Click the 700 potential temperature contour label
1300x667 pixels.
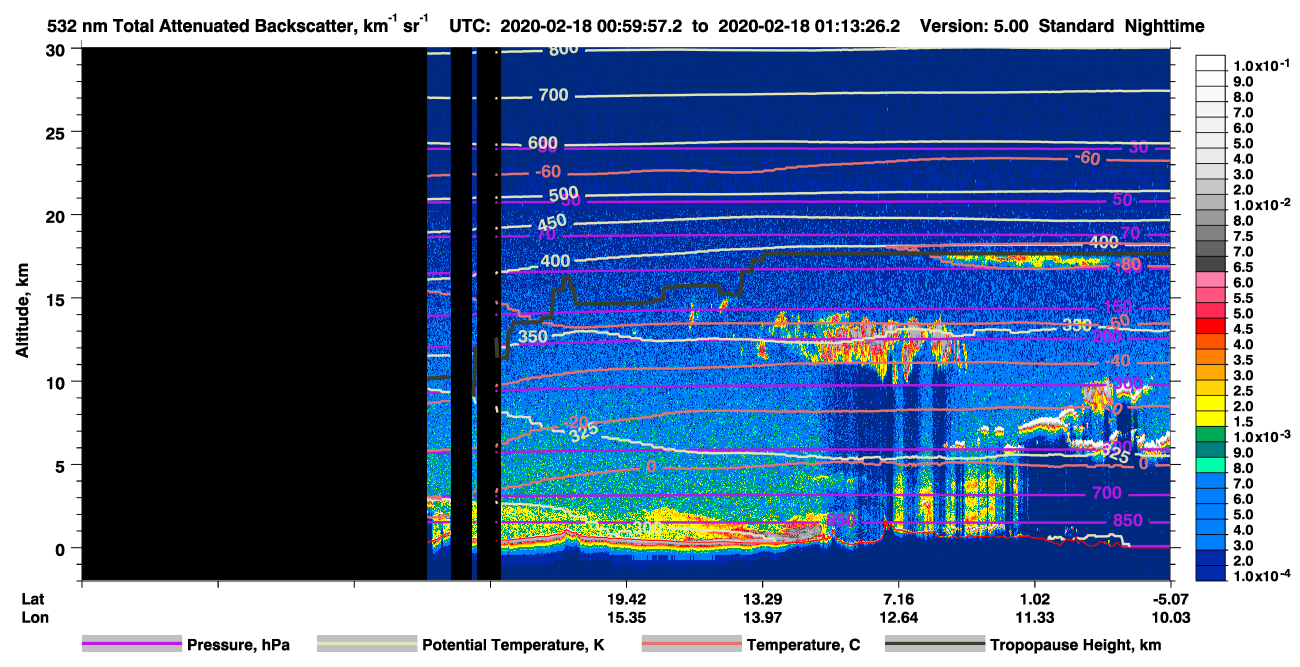(553, 96)
